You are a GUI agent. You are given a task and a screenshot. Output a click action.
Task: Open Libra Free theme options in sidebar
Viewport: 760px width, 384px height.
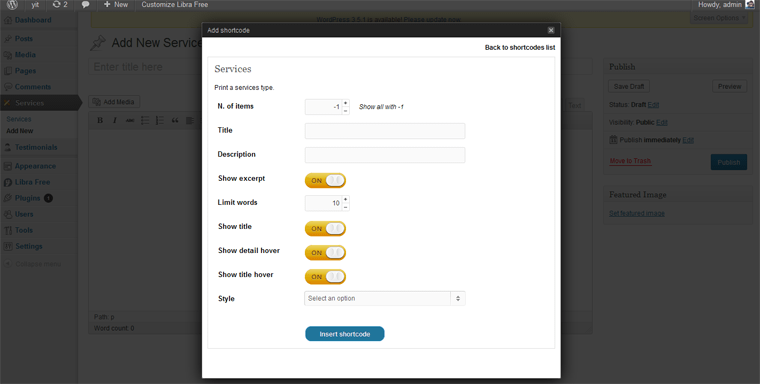(32, 182)
